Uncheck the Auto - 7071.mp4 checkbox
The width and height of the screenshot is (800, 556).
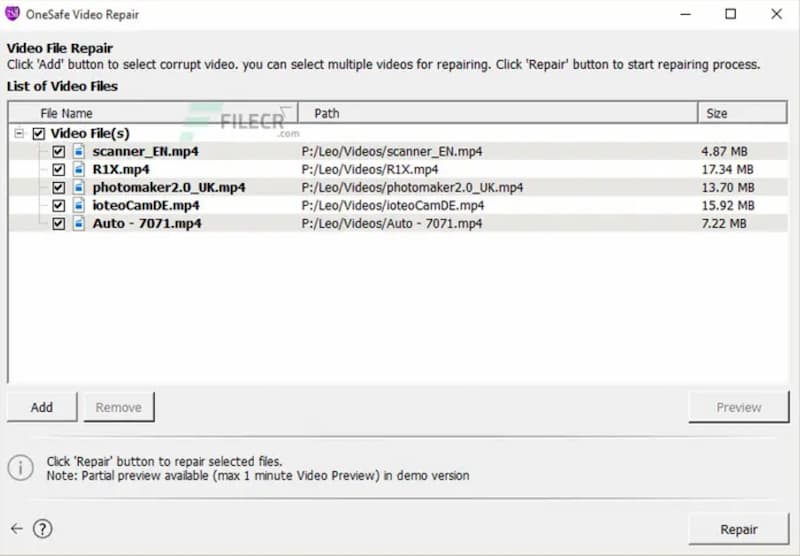click(59, 223)
